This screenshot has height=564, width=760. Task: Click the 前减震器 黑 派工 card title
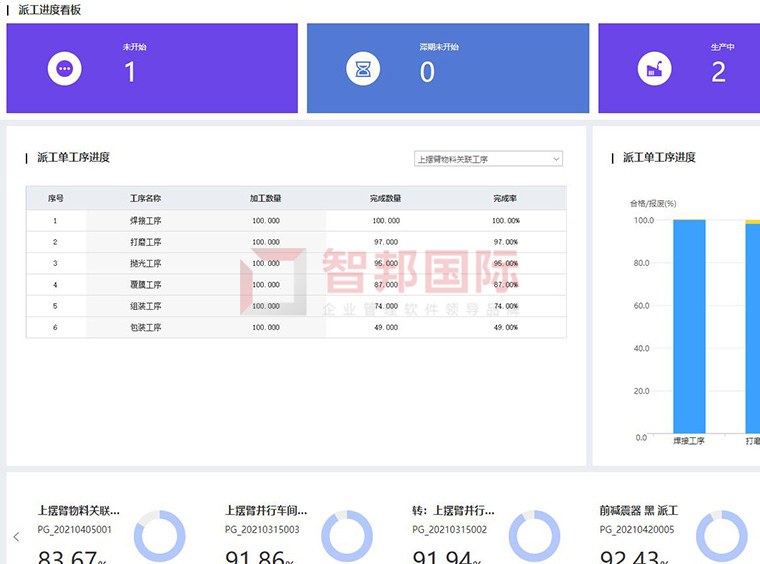pos(639,510)
